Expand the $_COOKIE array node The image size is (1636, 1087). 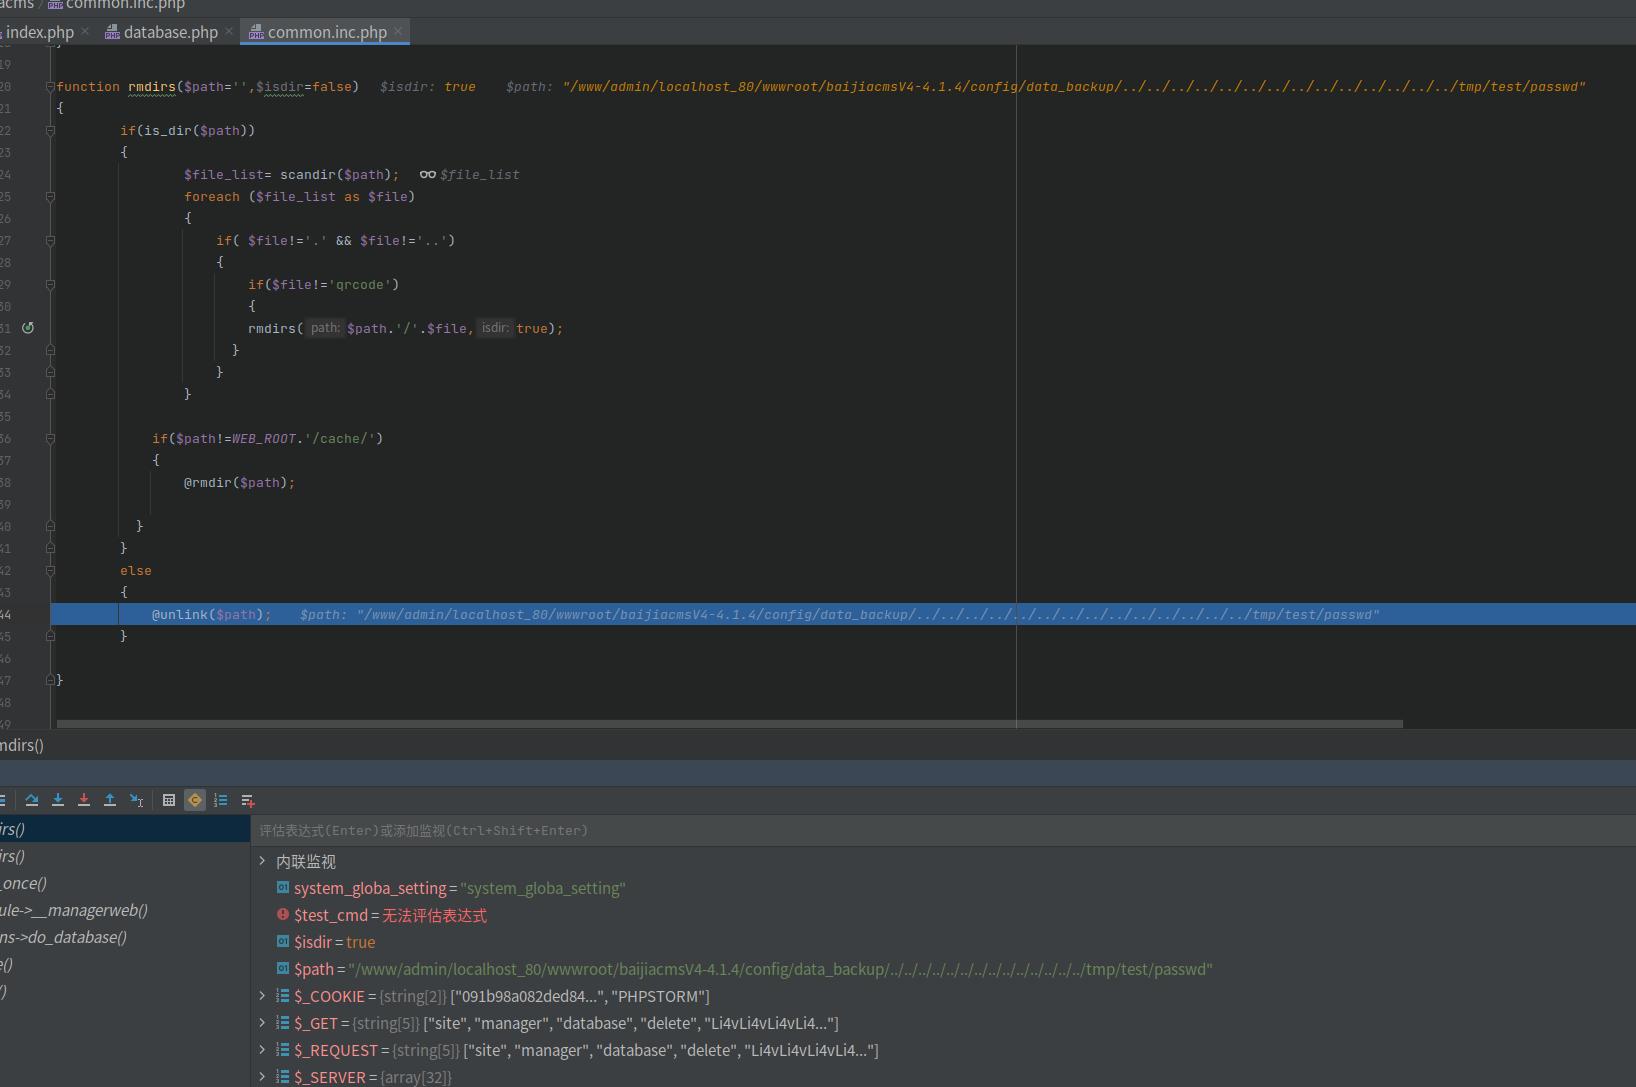(263, 996)
